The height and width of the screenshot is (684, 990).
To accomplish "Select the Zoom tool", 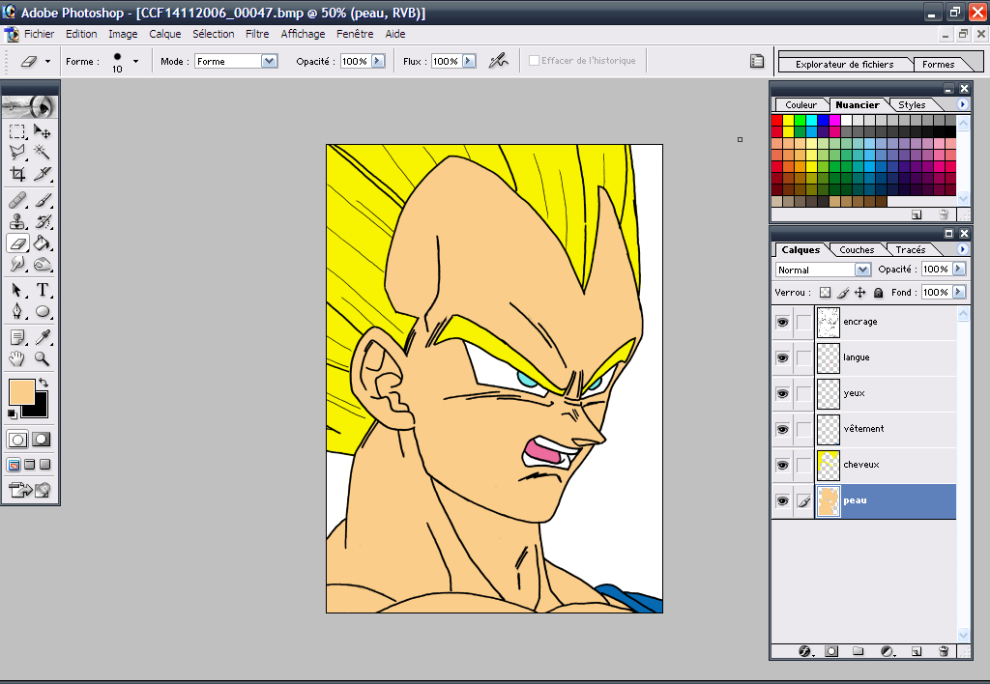I will 42,359.
